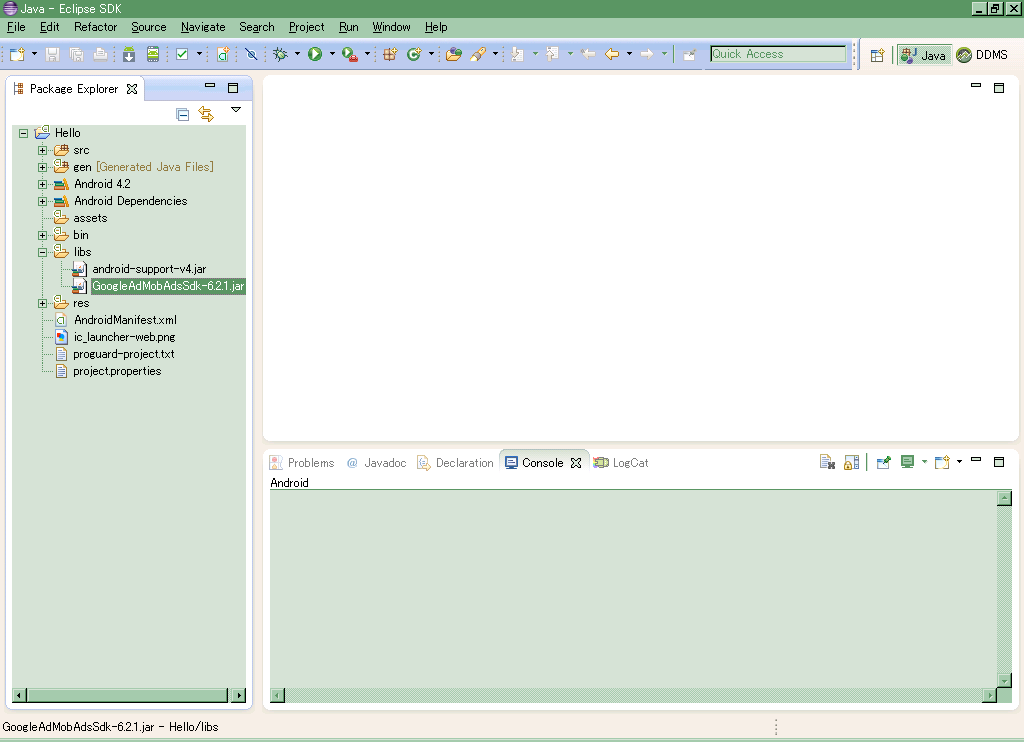Open the Run button dropdown arrow

(x=332, y=54)
